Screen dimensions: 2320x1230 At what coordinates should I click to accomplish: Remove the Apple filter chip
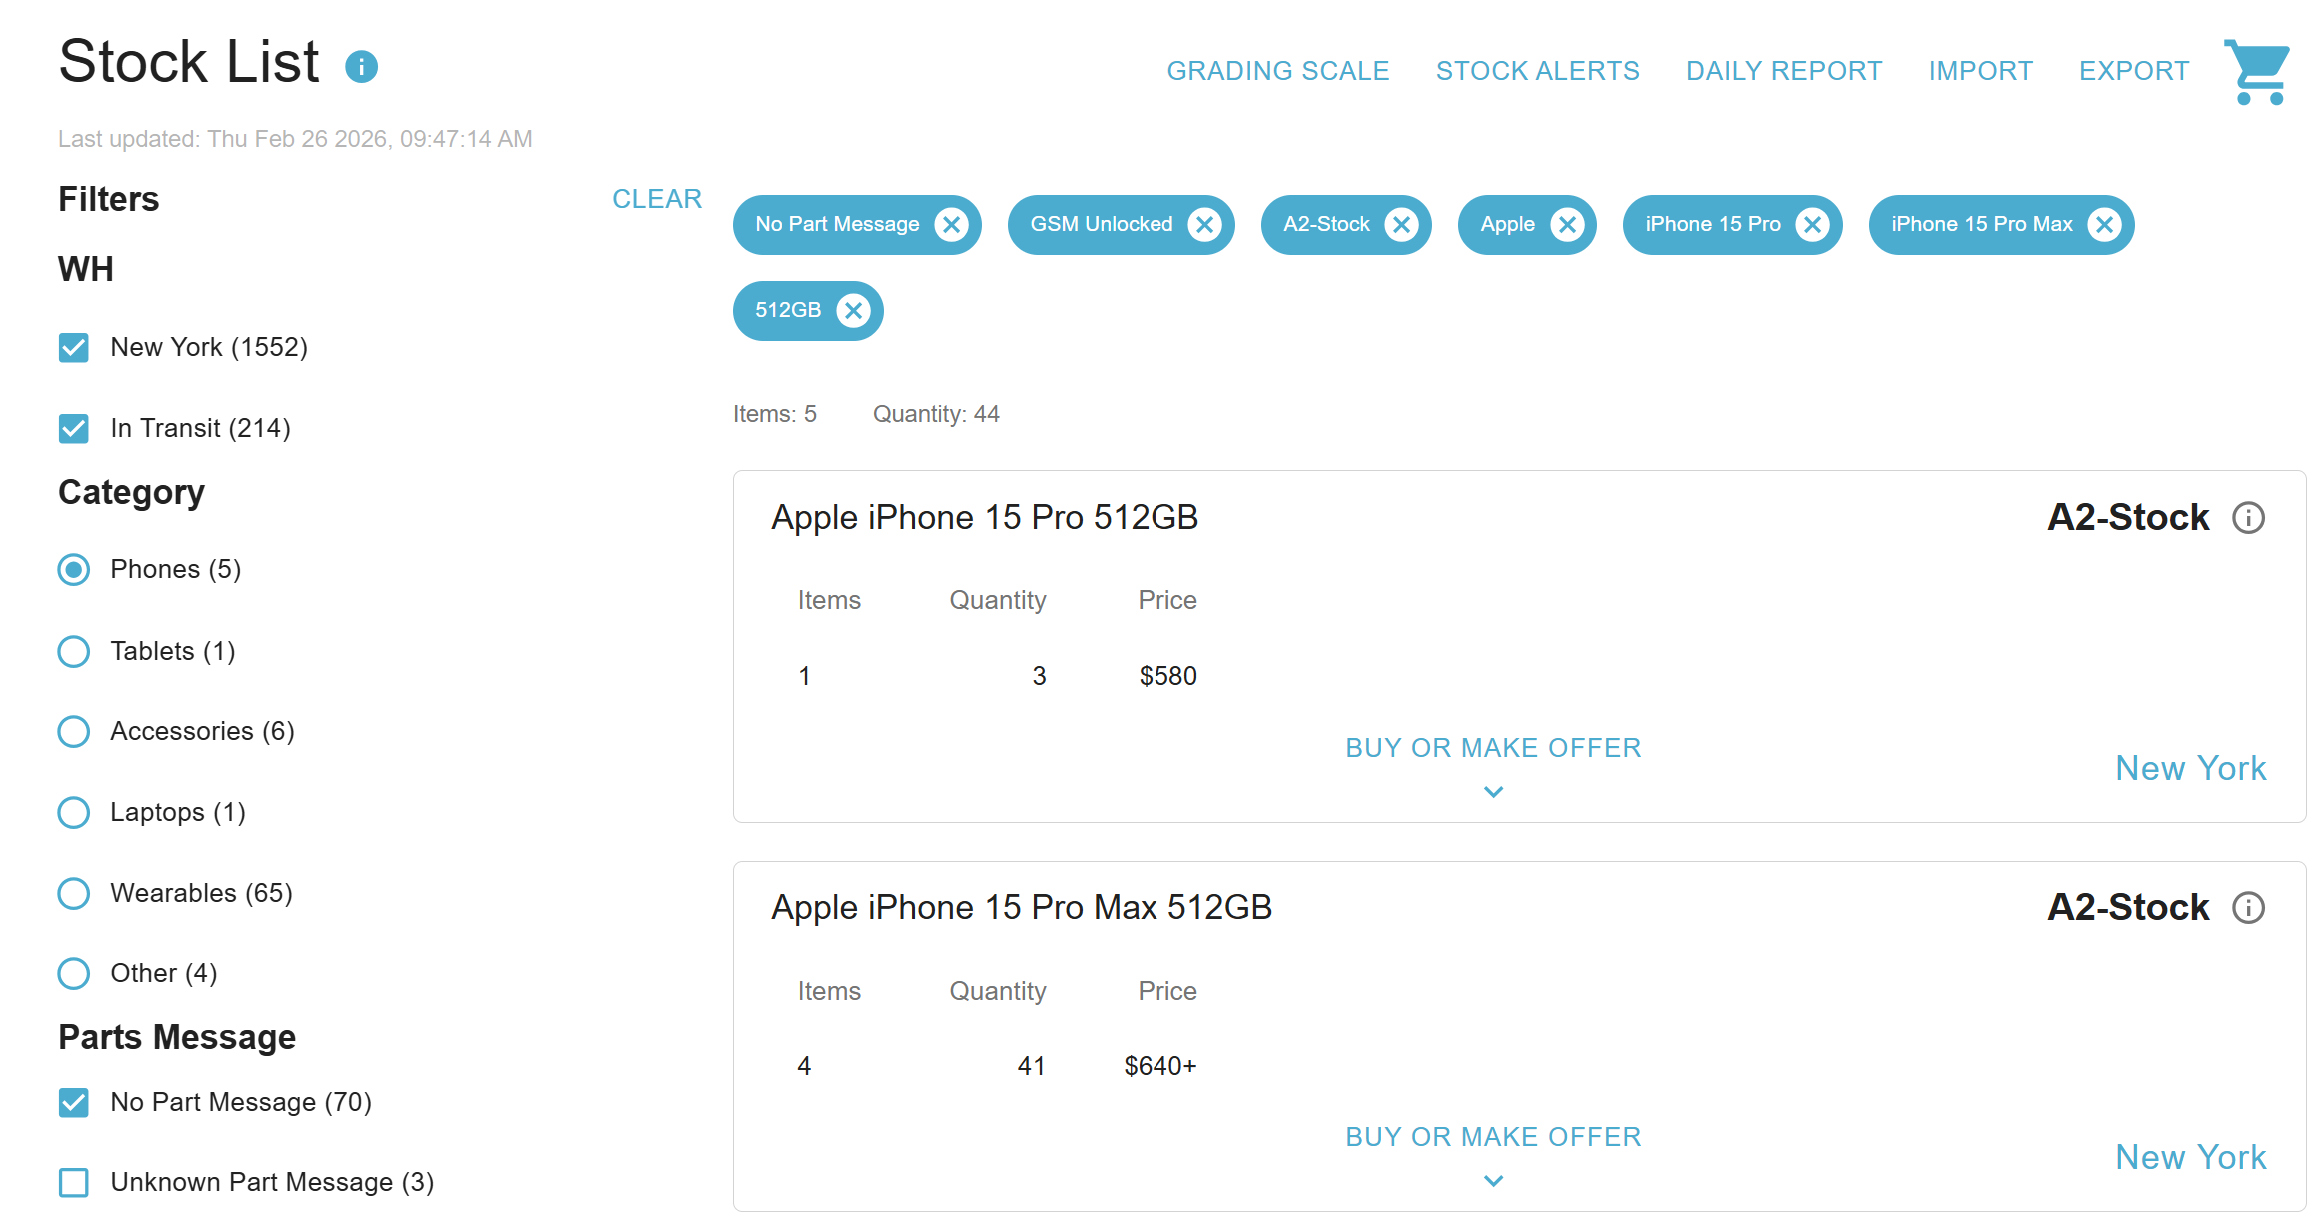tap(1567, 225)
